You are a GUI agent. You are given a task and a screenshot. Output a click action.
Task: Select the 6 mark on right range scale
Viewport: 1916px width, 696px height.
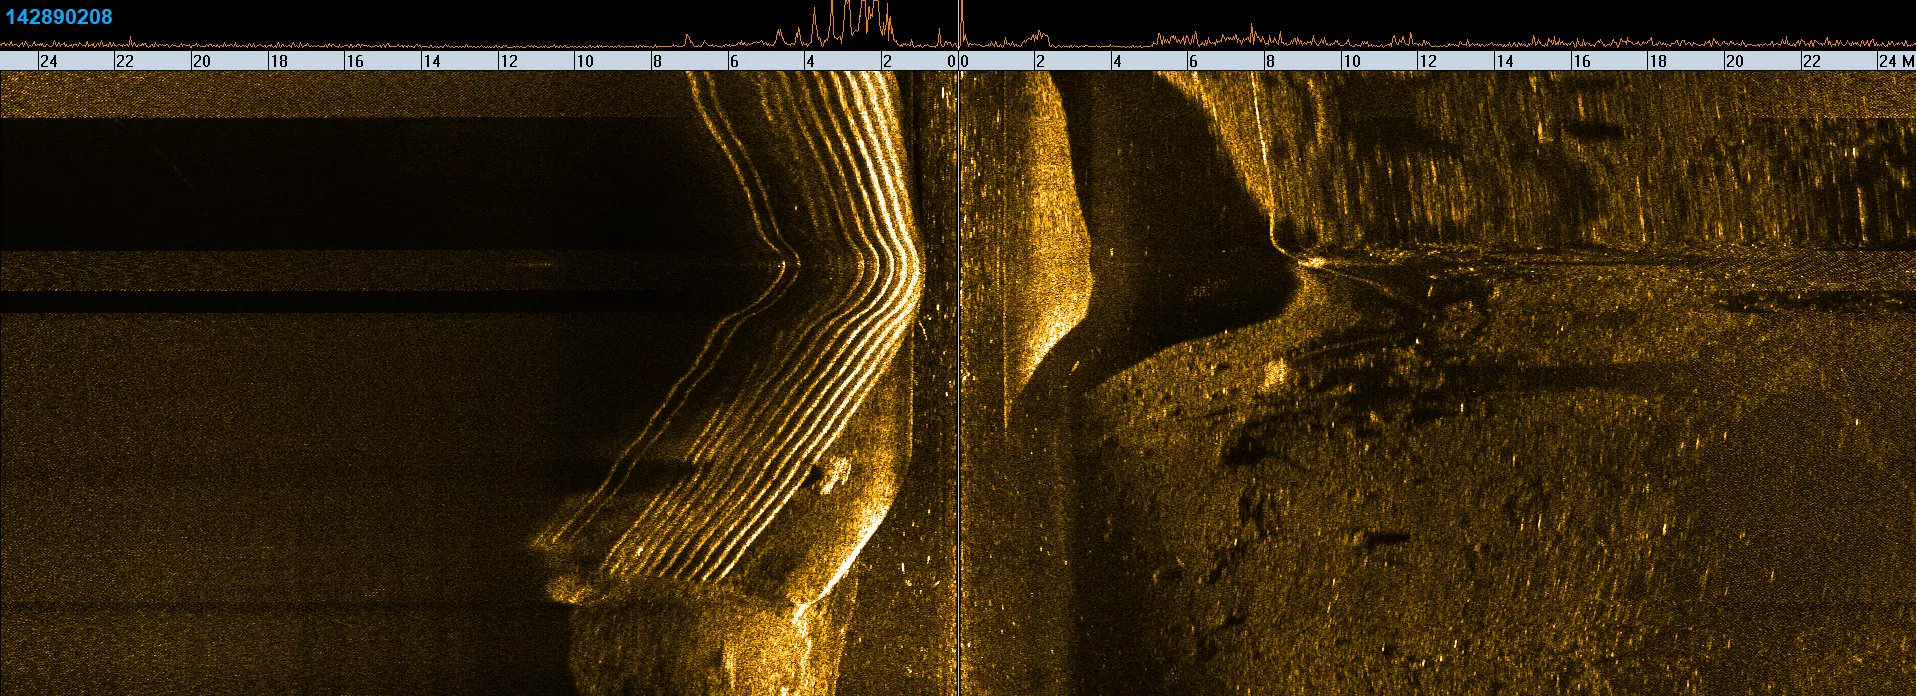(x=1193, y=61)
